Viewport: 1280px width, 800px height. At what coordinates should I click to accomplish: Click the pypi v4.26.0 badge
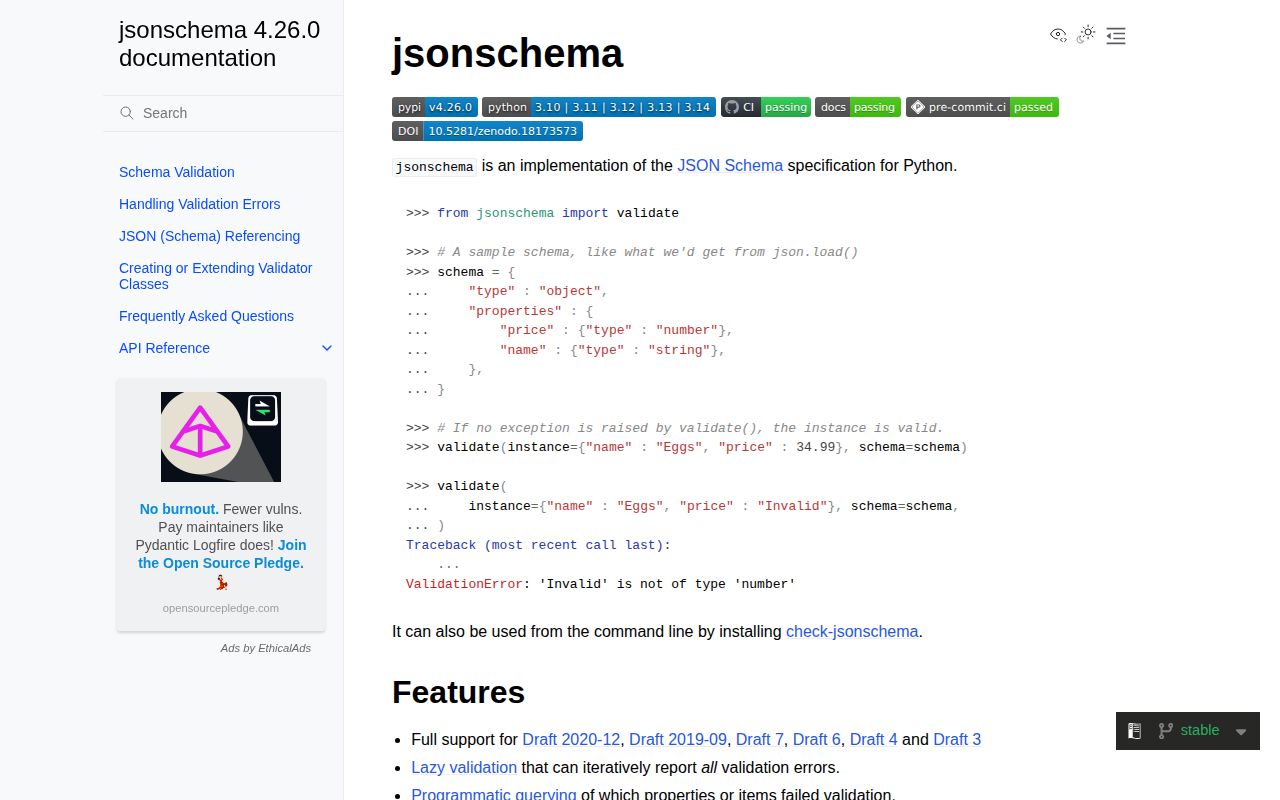(x=434, y=107)
